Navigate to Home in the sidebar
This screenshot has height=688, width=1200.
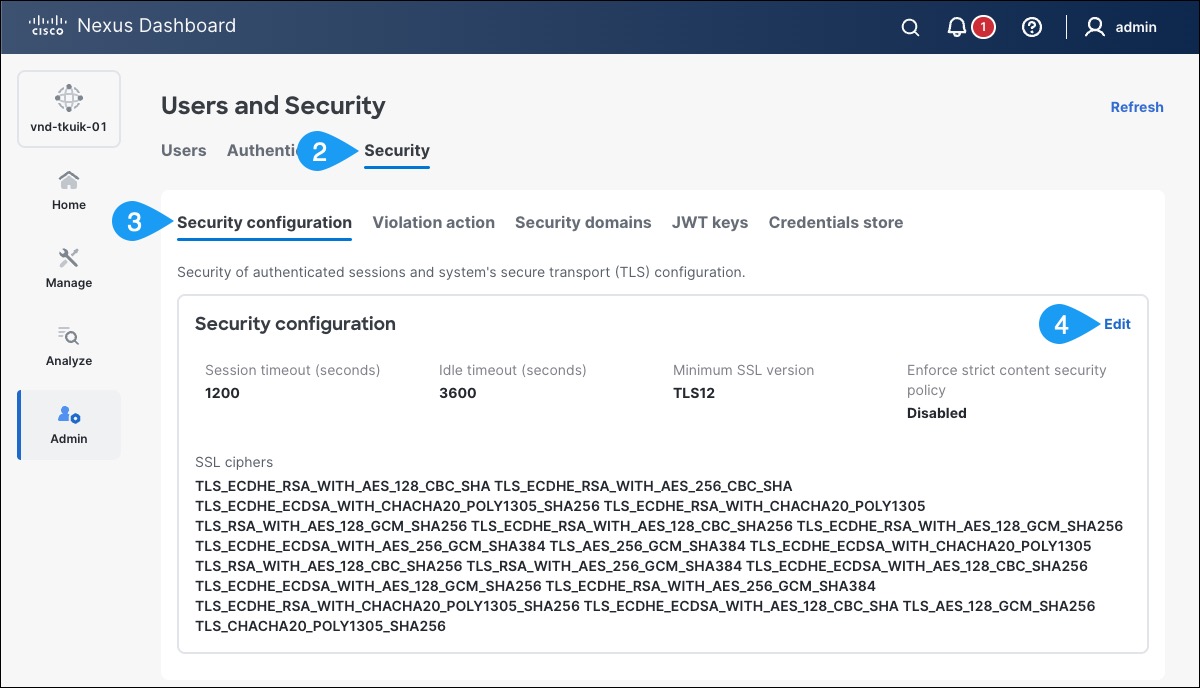click(x=68, y=192)
